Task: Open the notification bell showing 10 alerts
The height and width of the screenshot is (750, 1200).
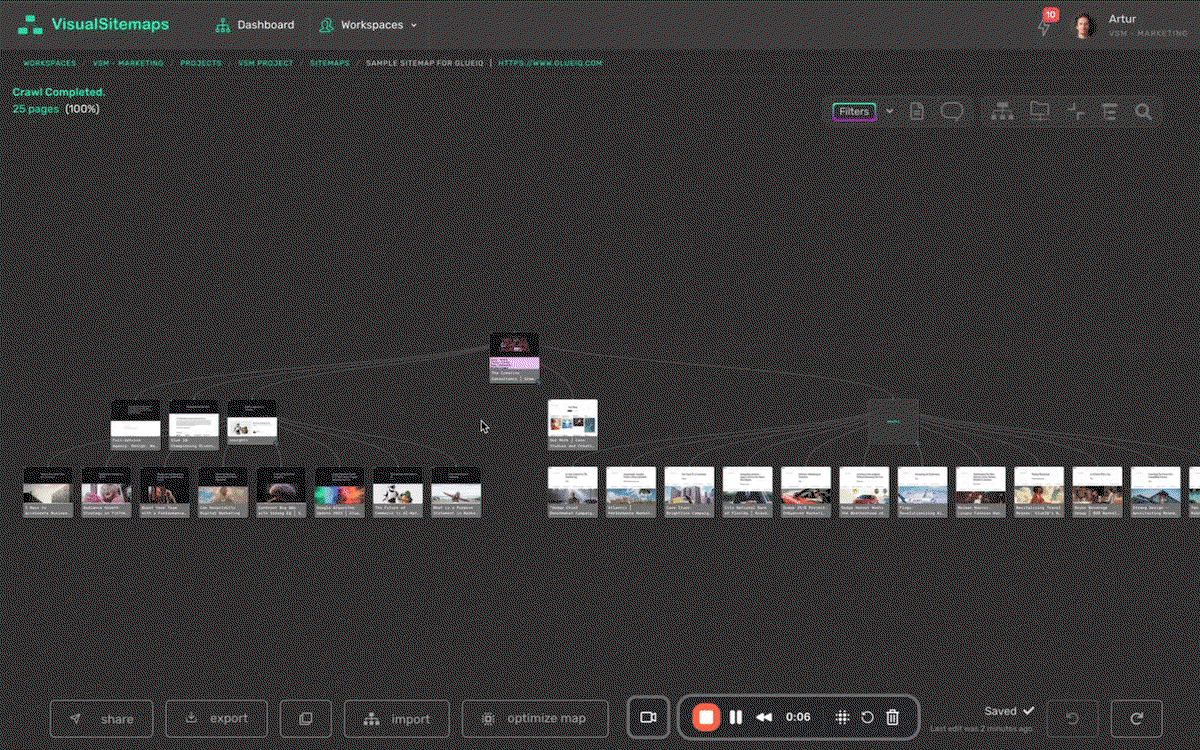Action: [x=1045, y=24]
